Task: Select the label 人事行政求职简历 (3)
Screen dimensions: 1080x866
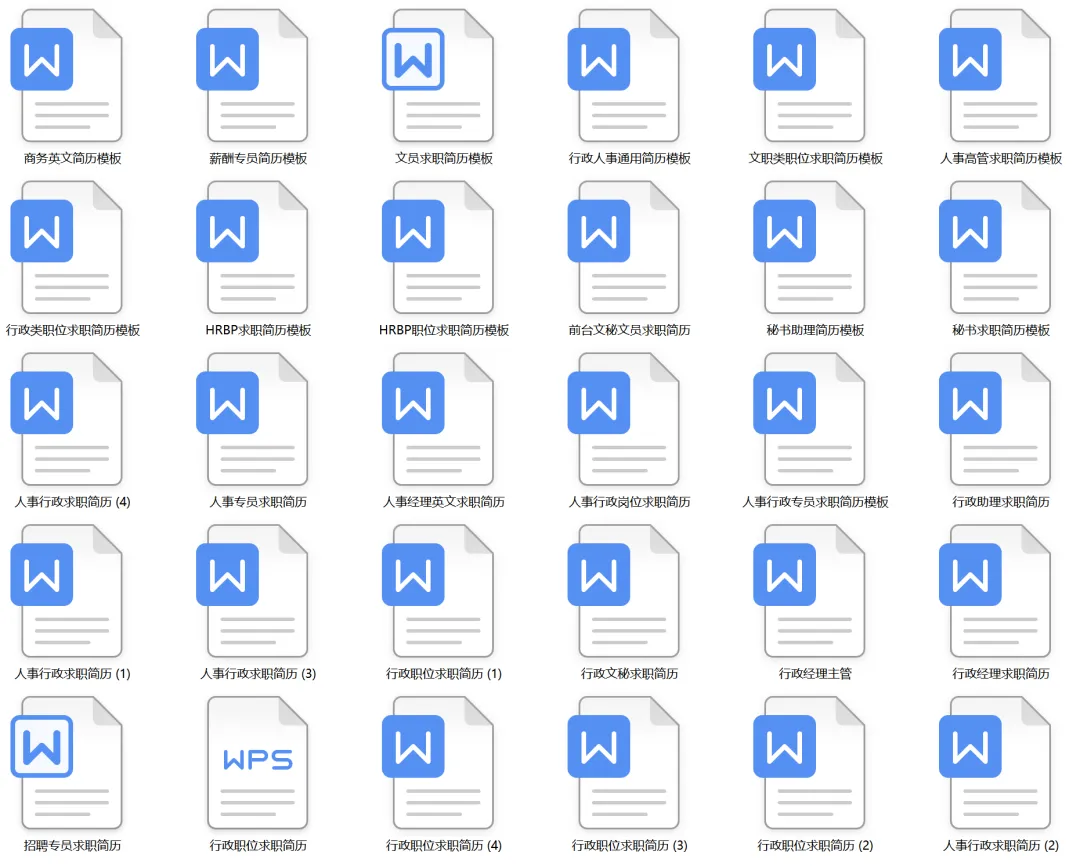Action: (258, 673)
